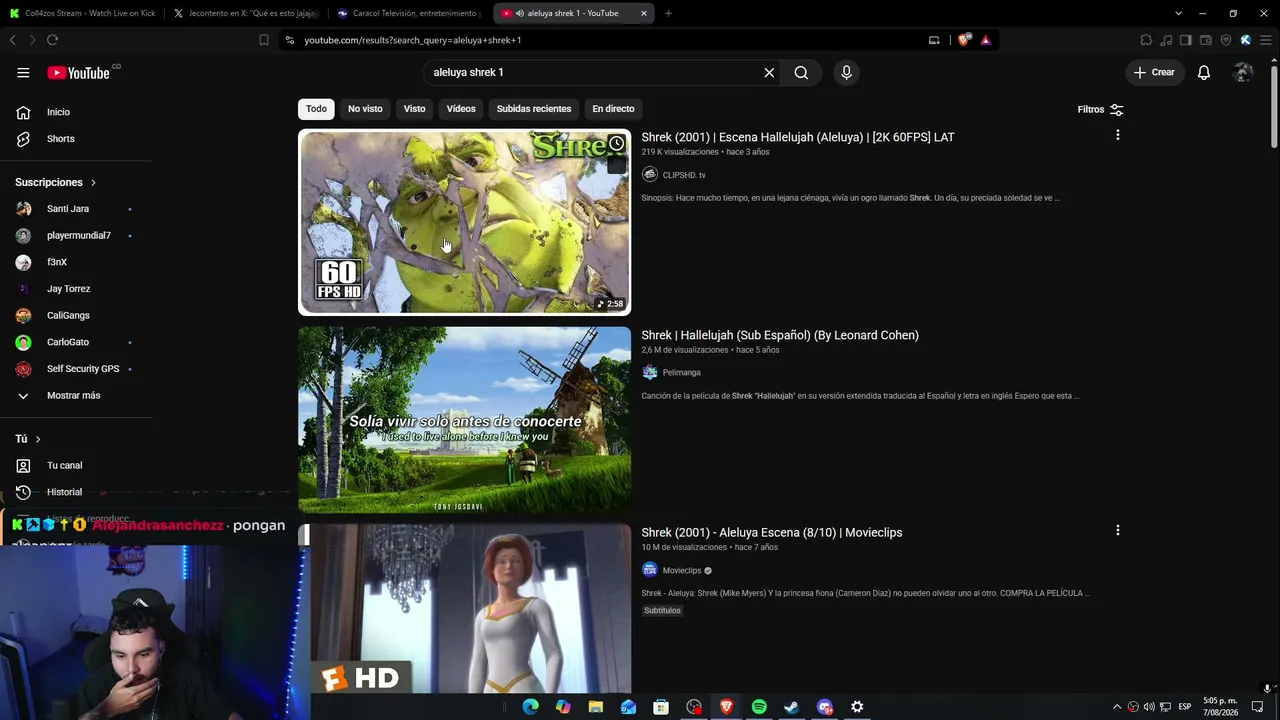Click the Crear button
The height and width of the screenshot is (720, 1280).
[x=1154, y=72]
